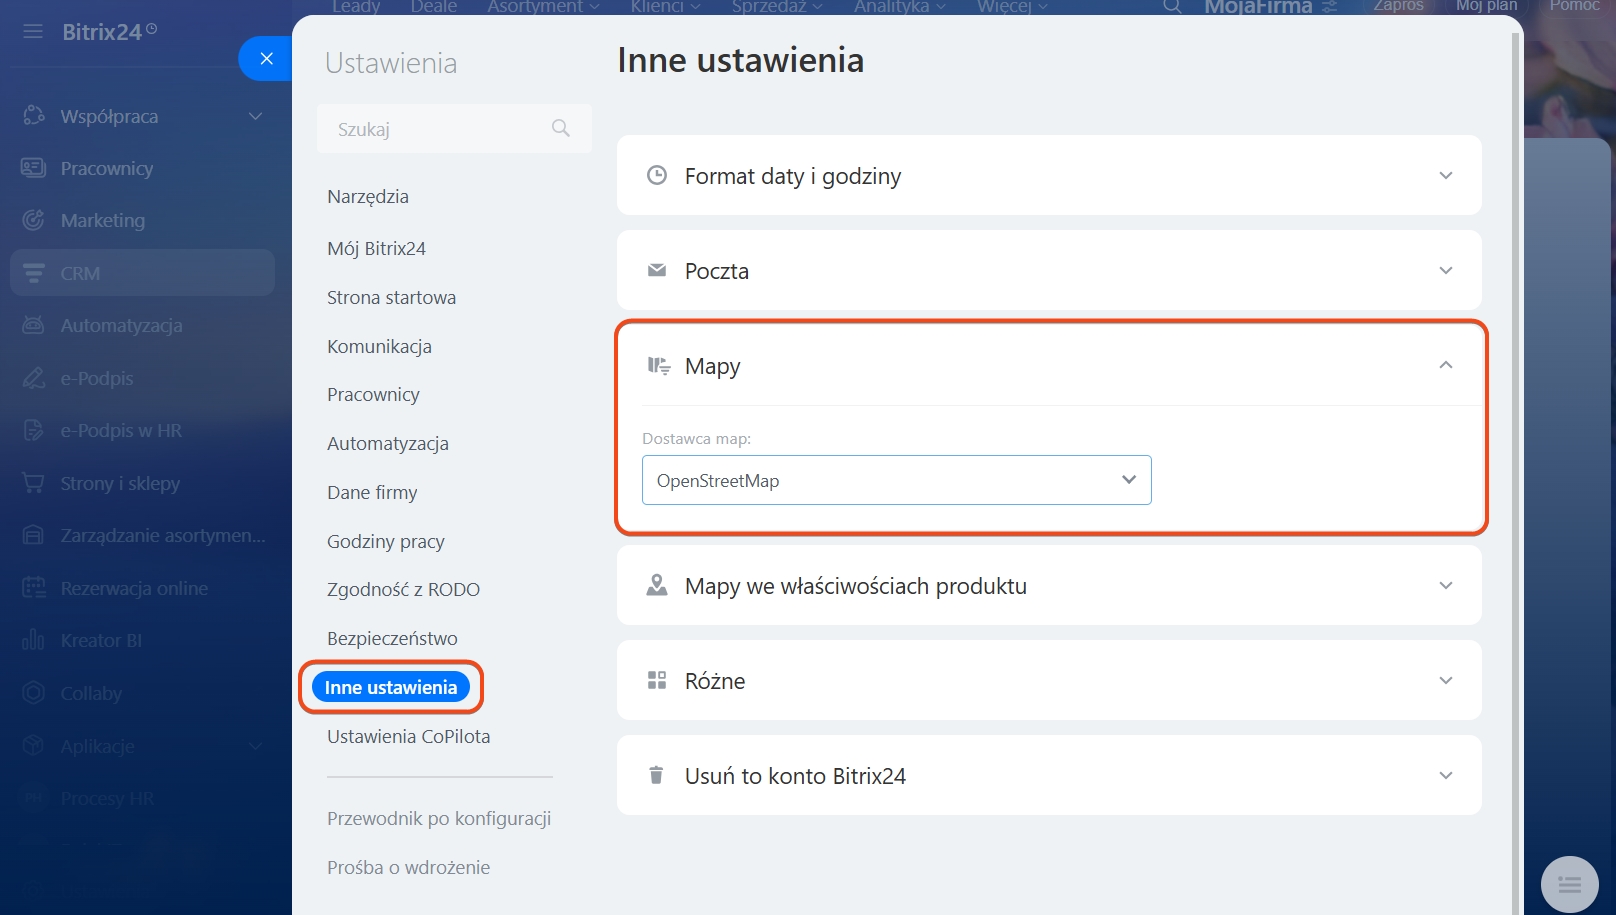Select Bezpieczeństwo in settings menu
1616x915 pixels.
(392, 639)
